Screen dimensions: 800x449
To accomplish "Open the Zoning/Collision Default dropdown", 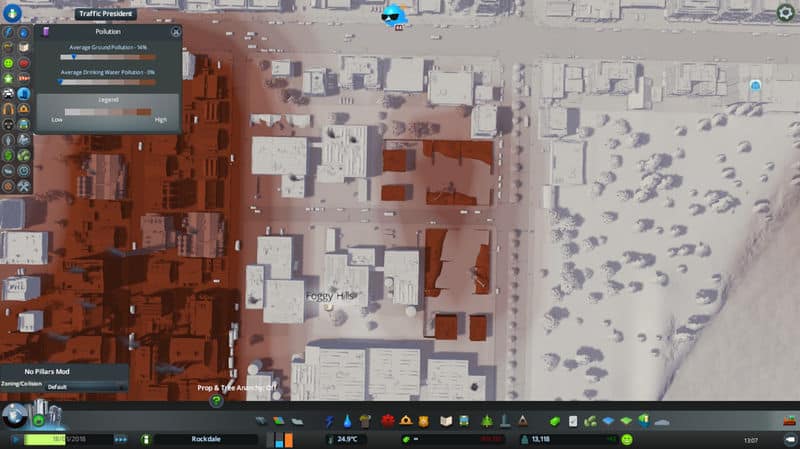I will point(86,386).
